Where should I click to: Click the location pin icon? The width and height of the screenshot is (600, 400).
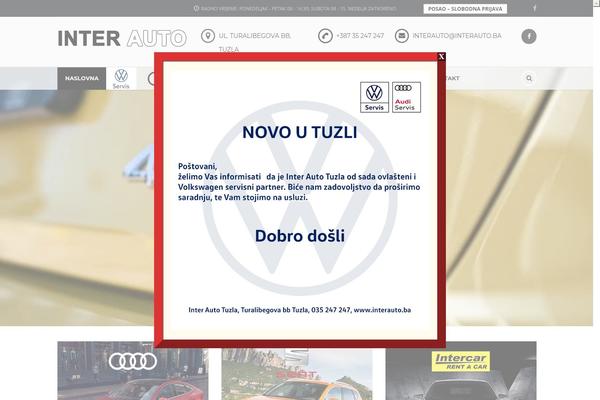tap(208, 36)
